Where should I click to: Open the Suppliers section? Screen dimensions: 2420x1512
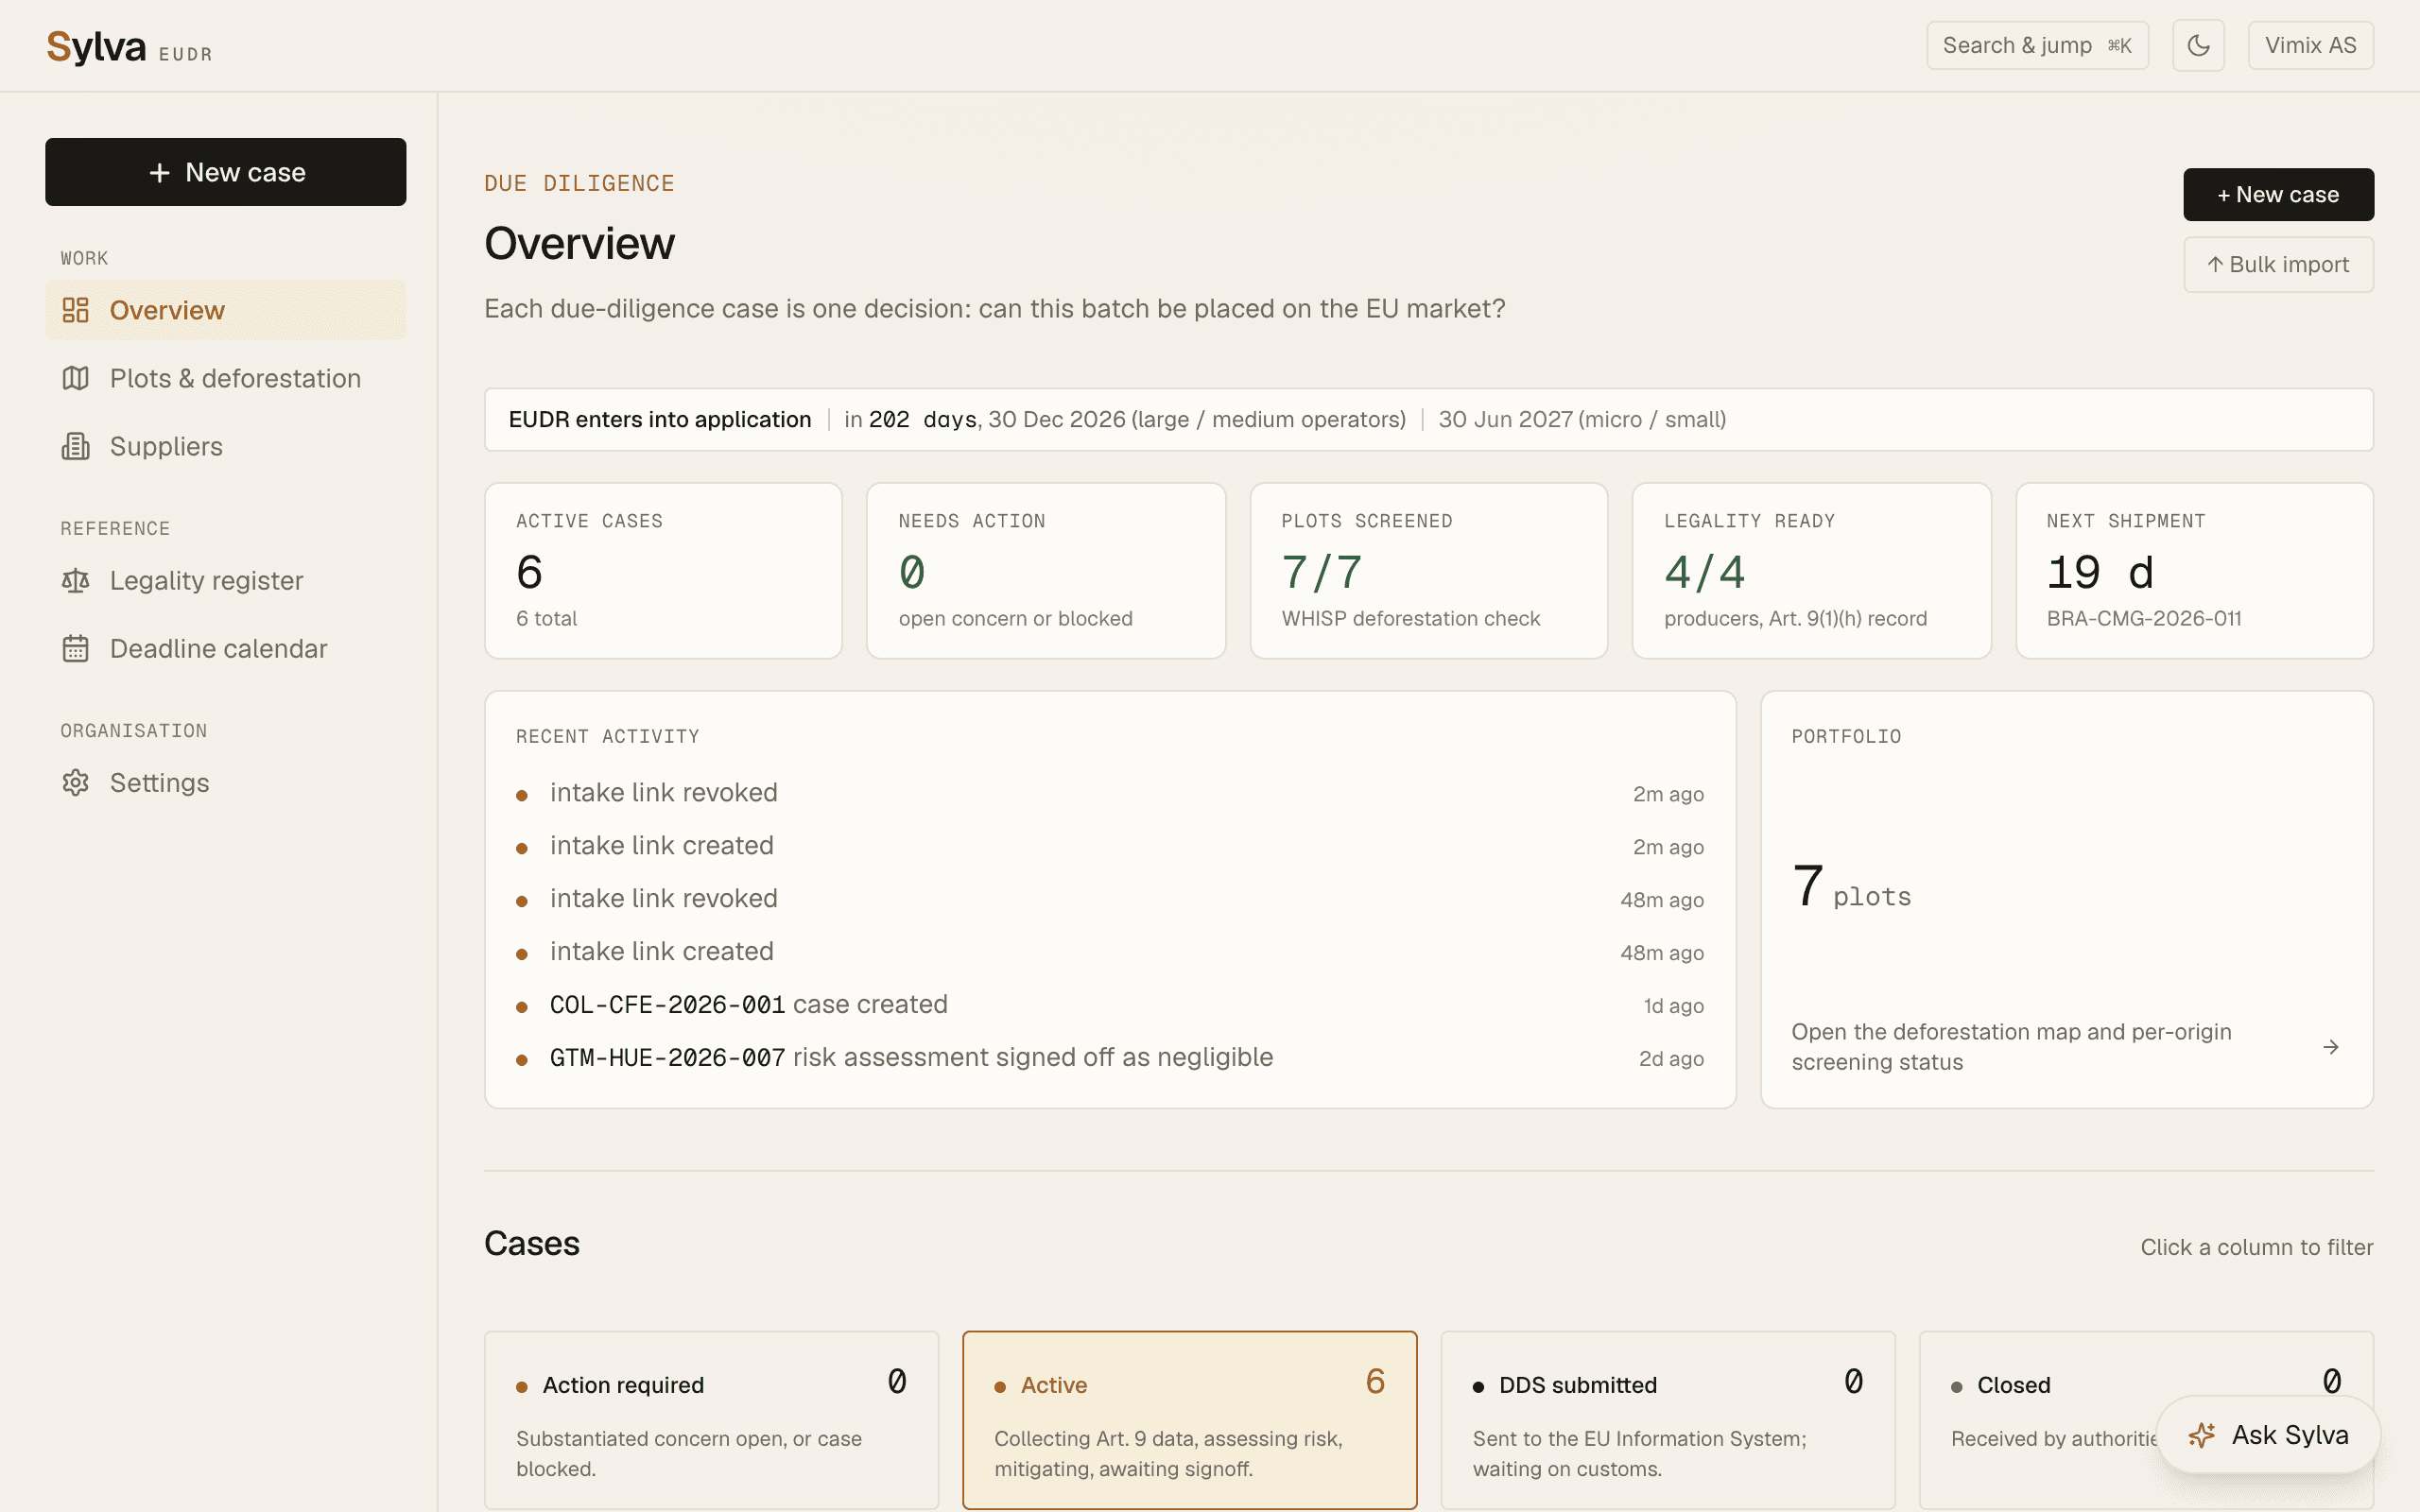(x=225, y=446)
